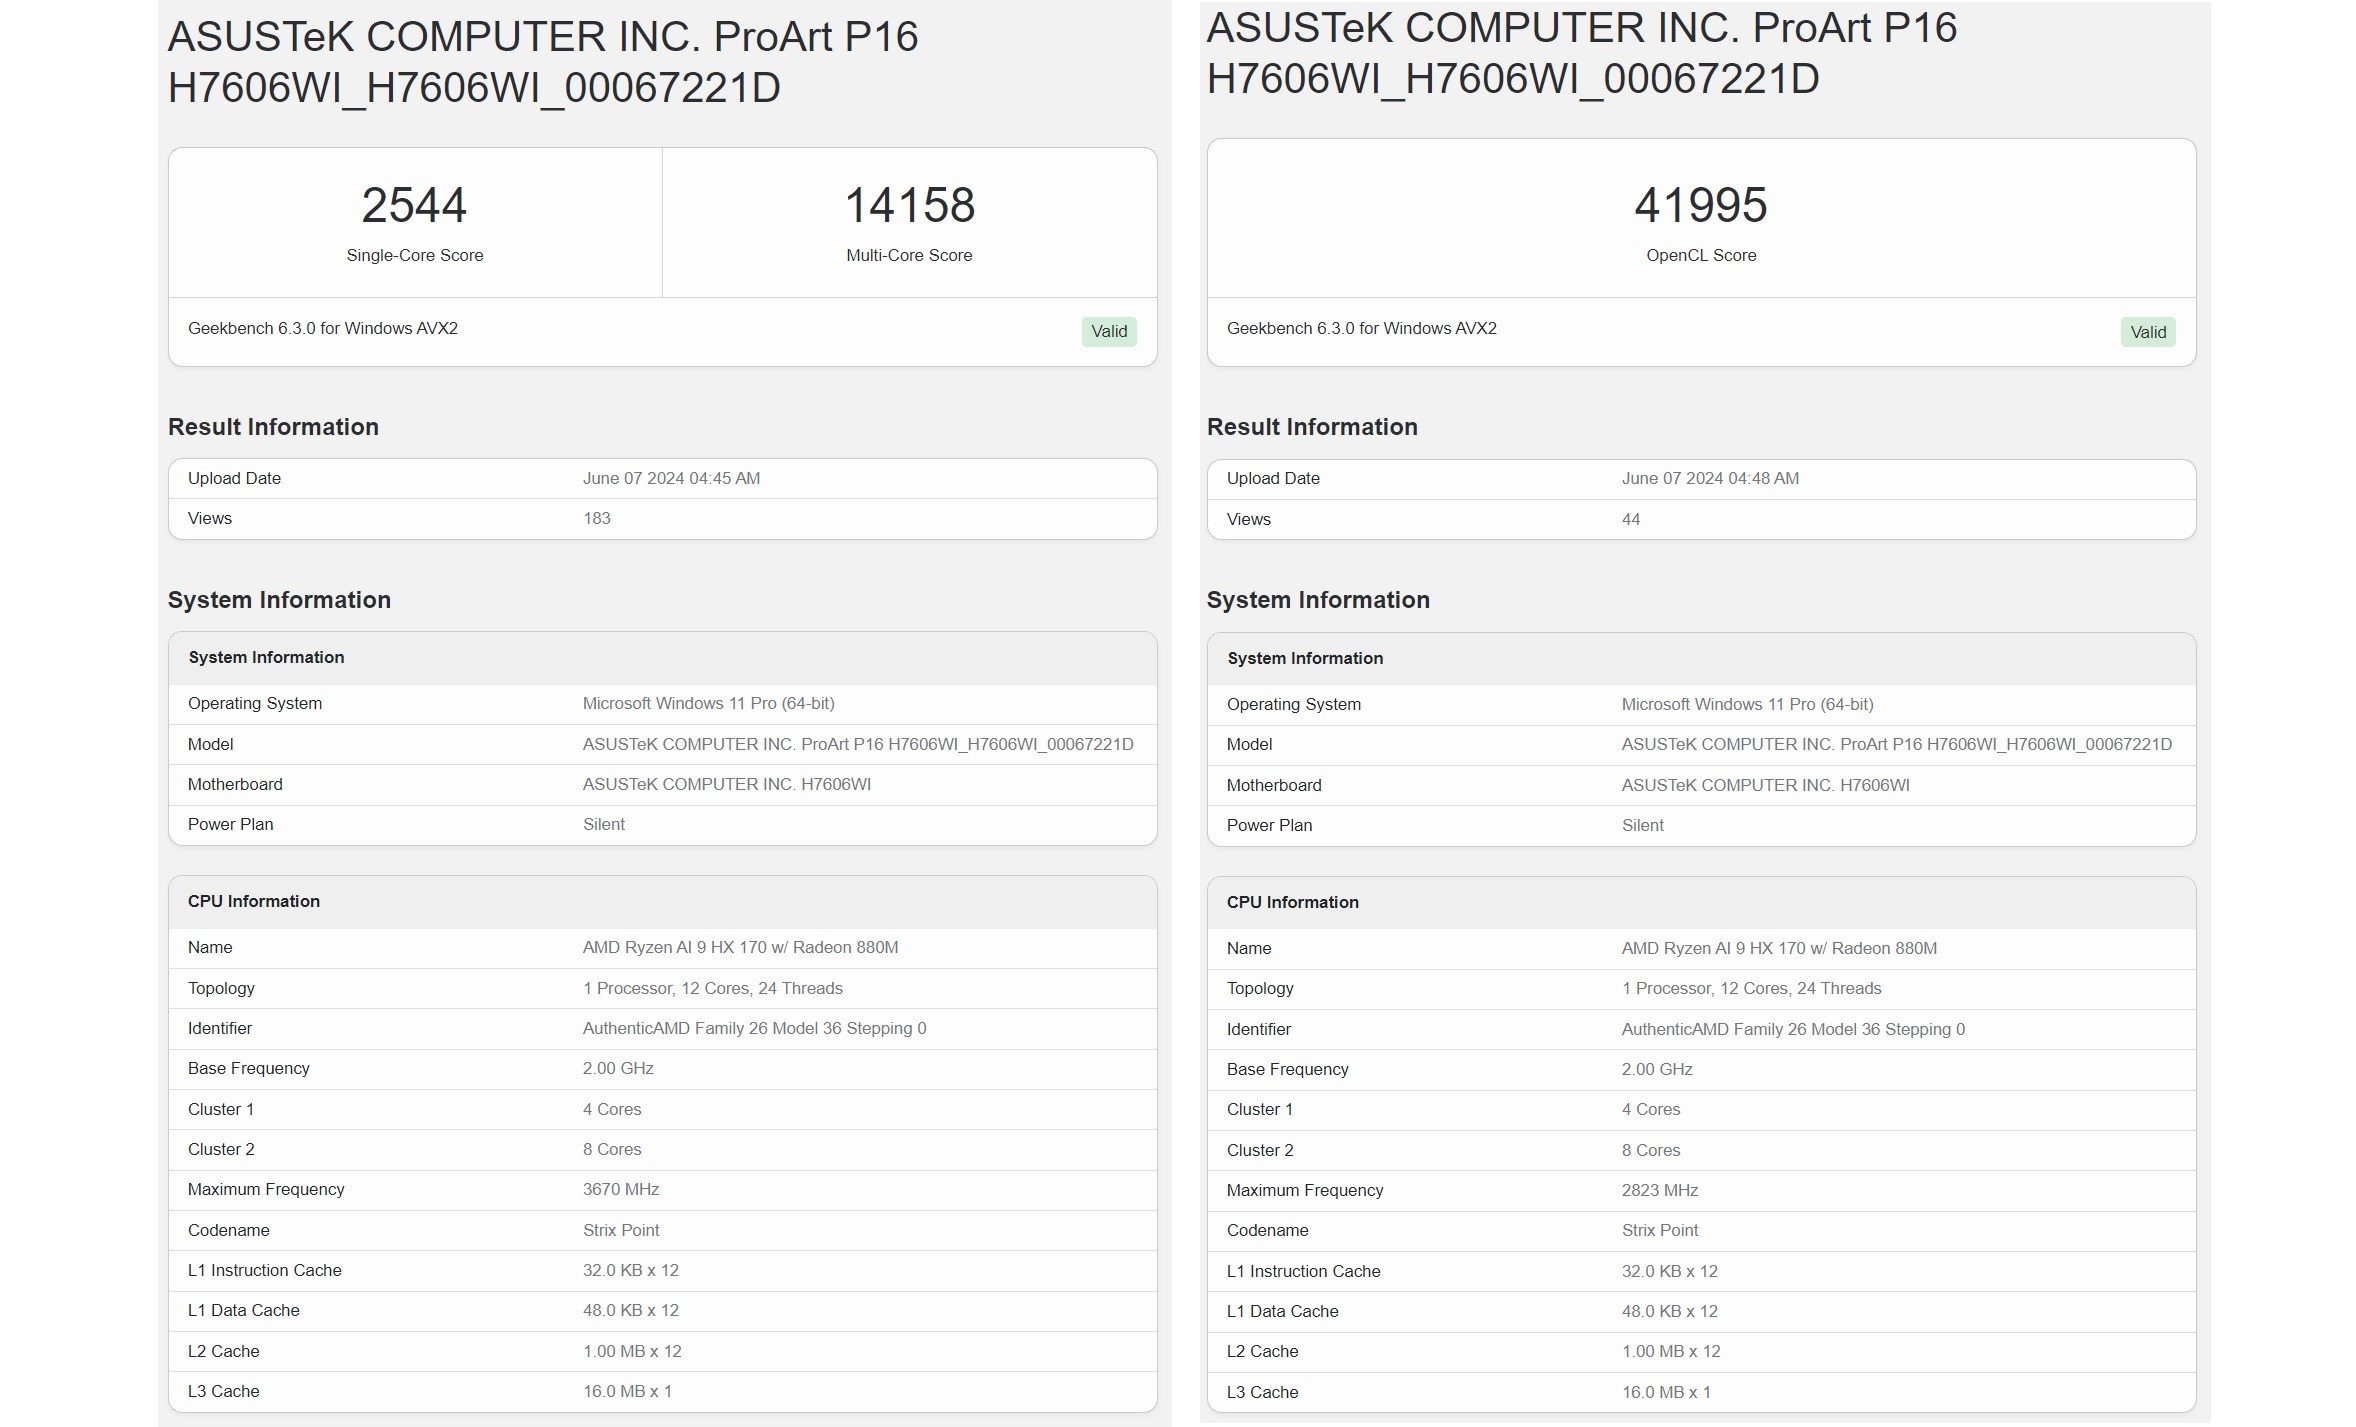Click the left panel's L2 Cache value 1.00 MB x 12
The width and height of the screenshot is (2356, 1427).
pyautogui.click(x=632, y=1351)
